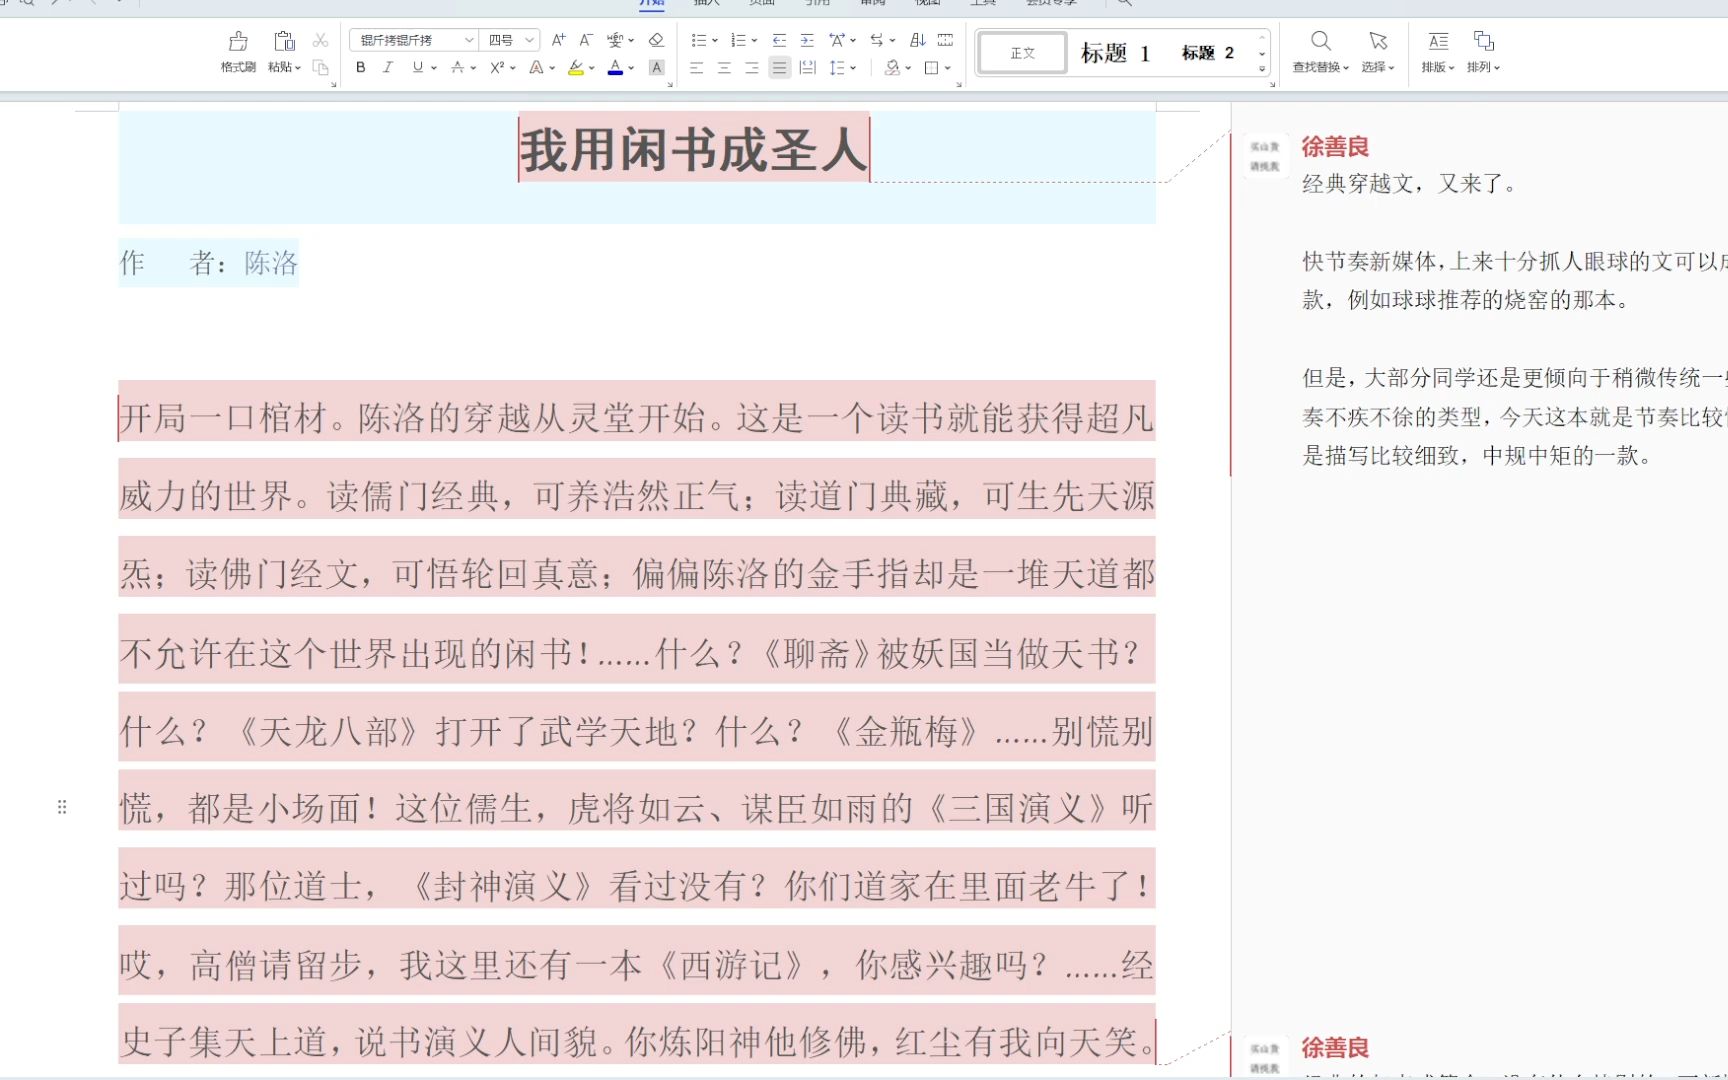This screenshot has height=1080, width=1728.
Task: Expand bullet list style arrow
Action: [715, 41]
